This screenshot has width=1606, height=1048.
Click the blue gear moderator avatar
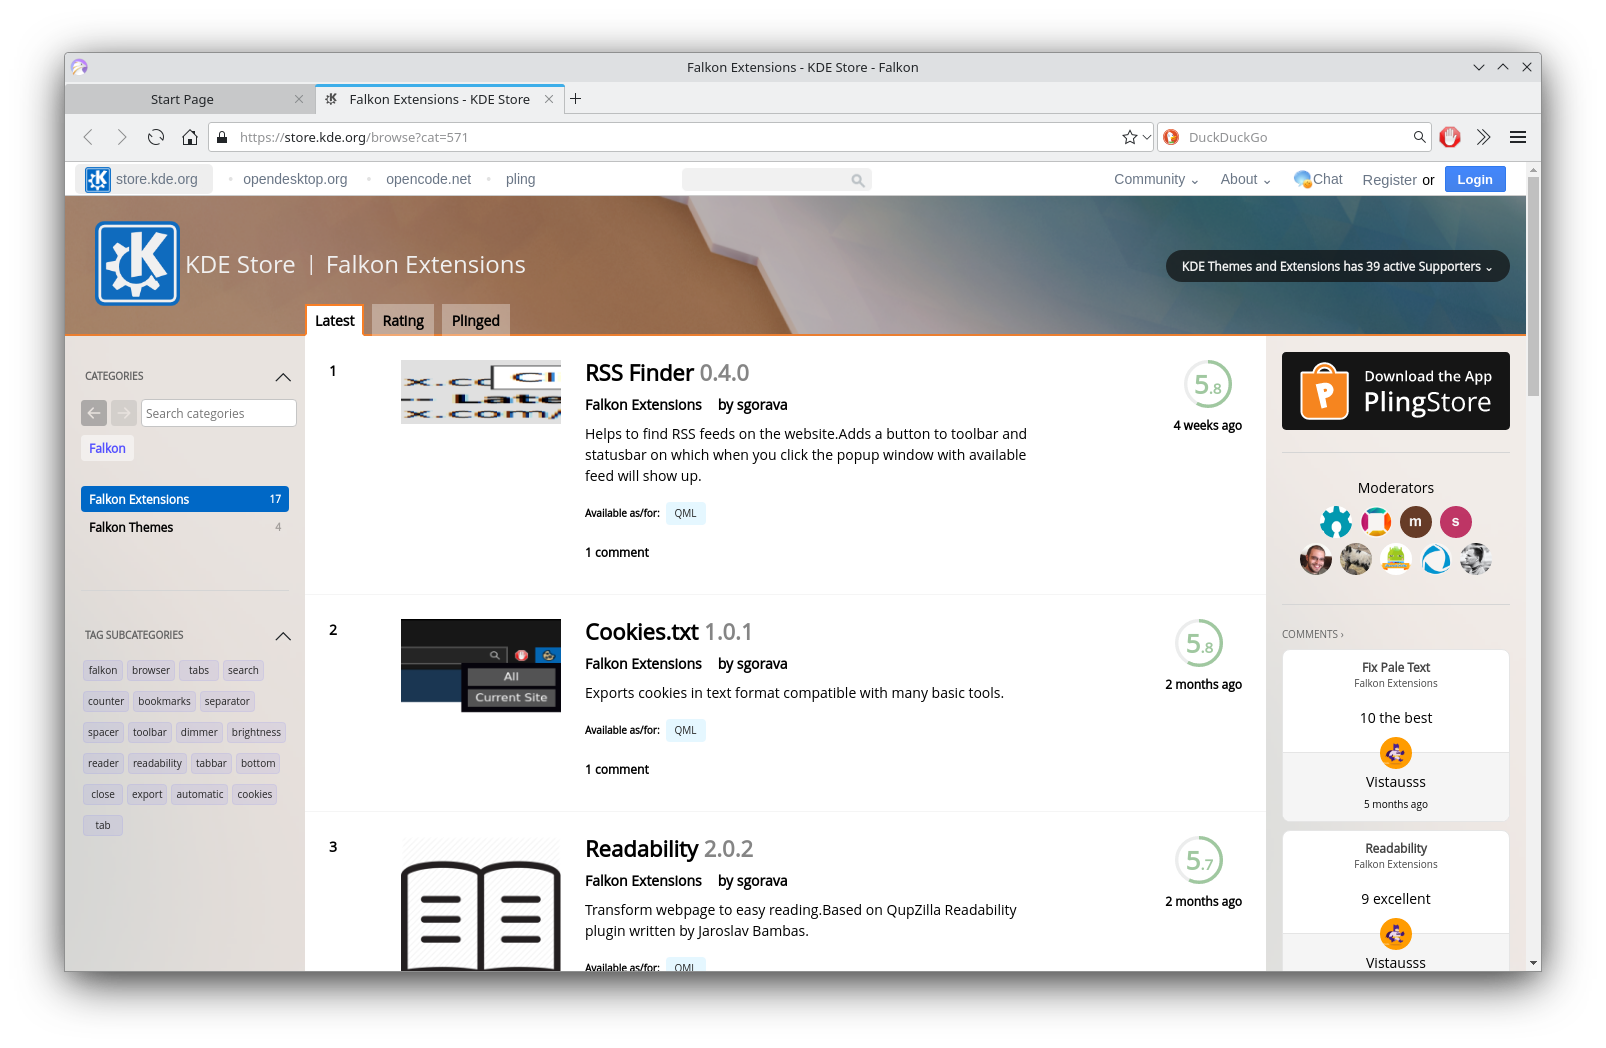[x=1336, y=522]
